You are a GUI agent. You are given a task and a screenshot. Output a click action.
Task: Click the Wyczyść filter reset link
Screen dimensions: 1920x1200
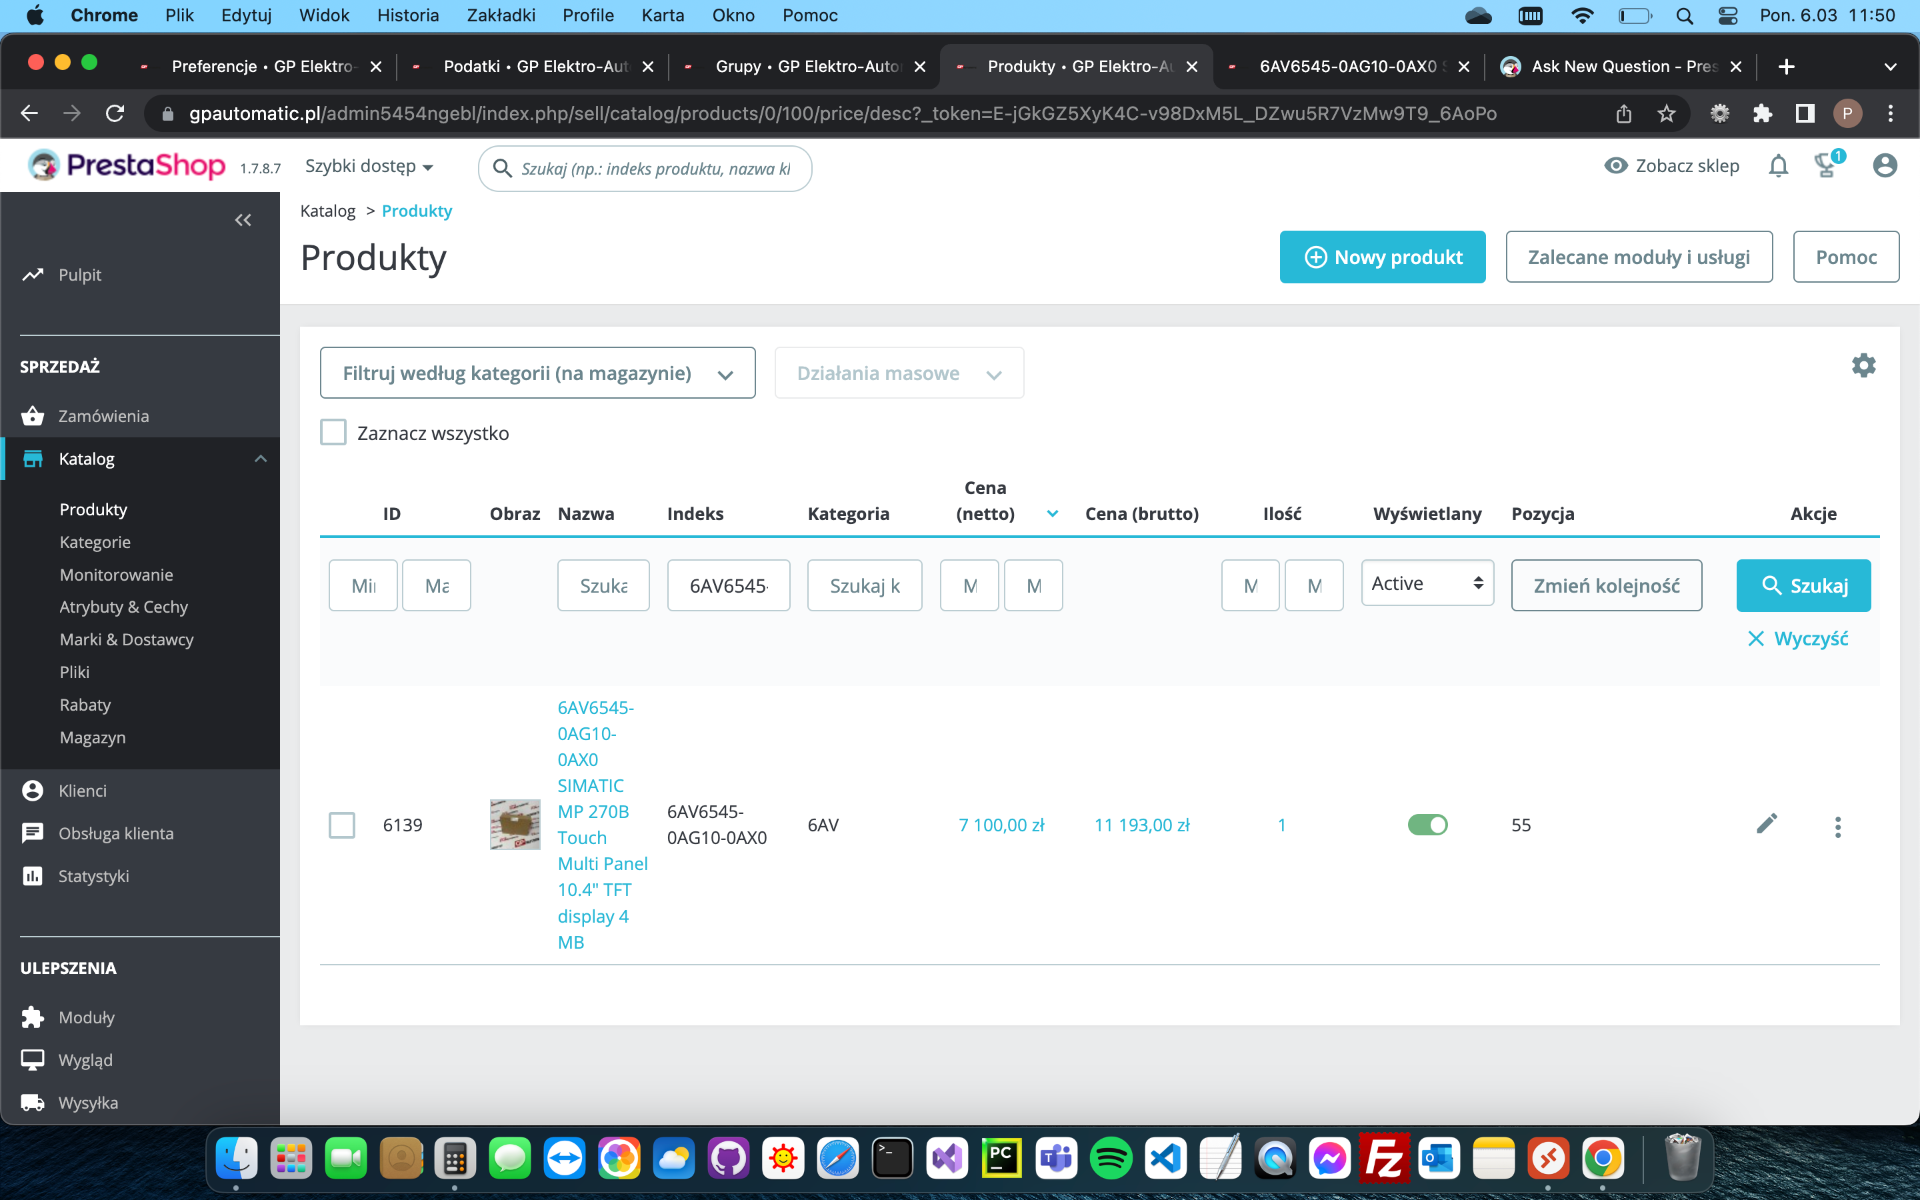click(1797, 638)
